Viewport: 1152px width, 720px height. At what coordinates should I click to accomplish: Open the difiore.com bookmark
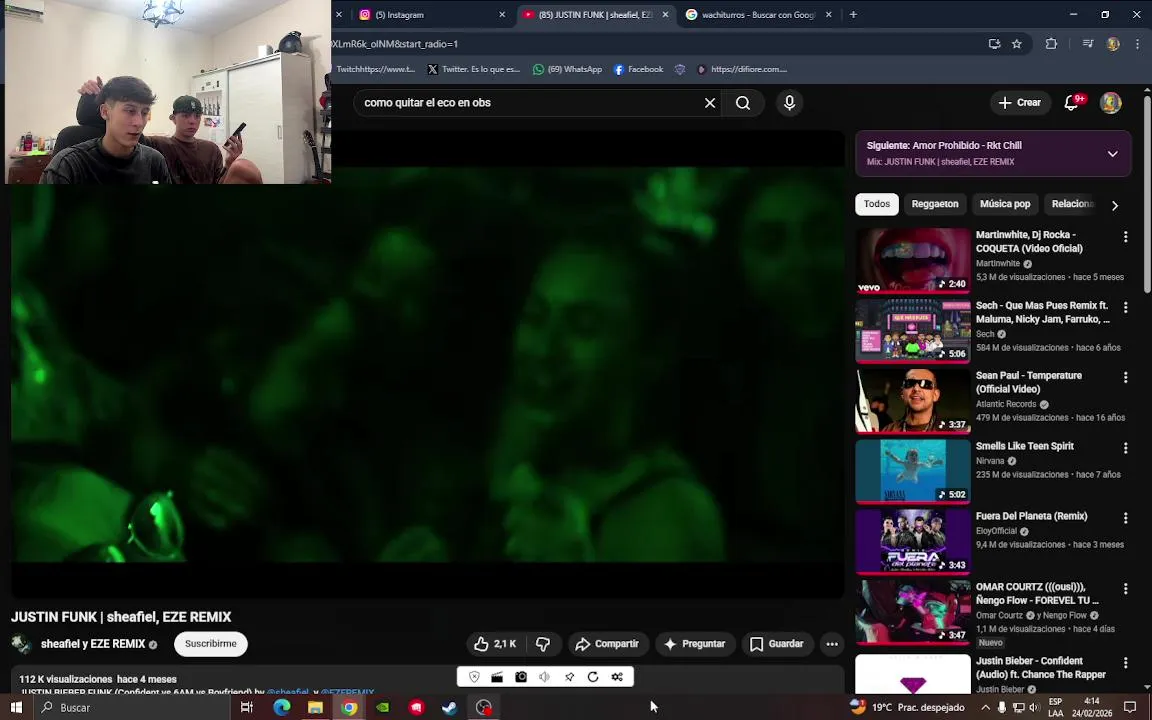[x=742, y=69]
